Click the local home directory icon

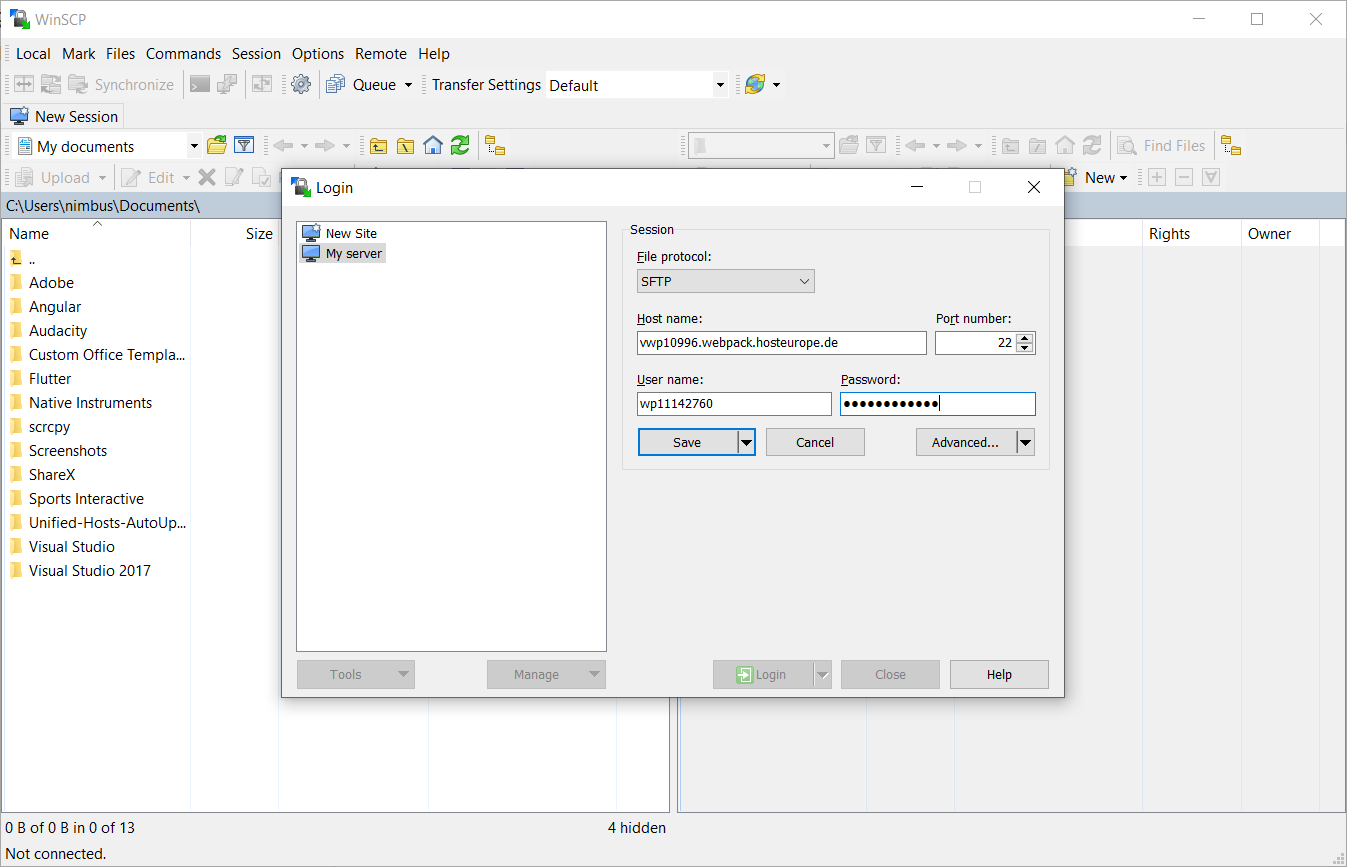click(432, 146)
